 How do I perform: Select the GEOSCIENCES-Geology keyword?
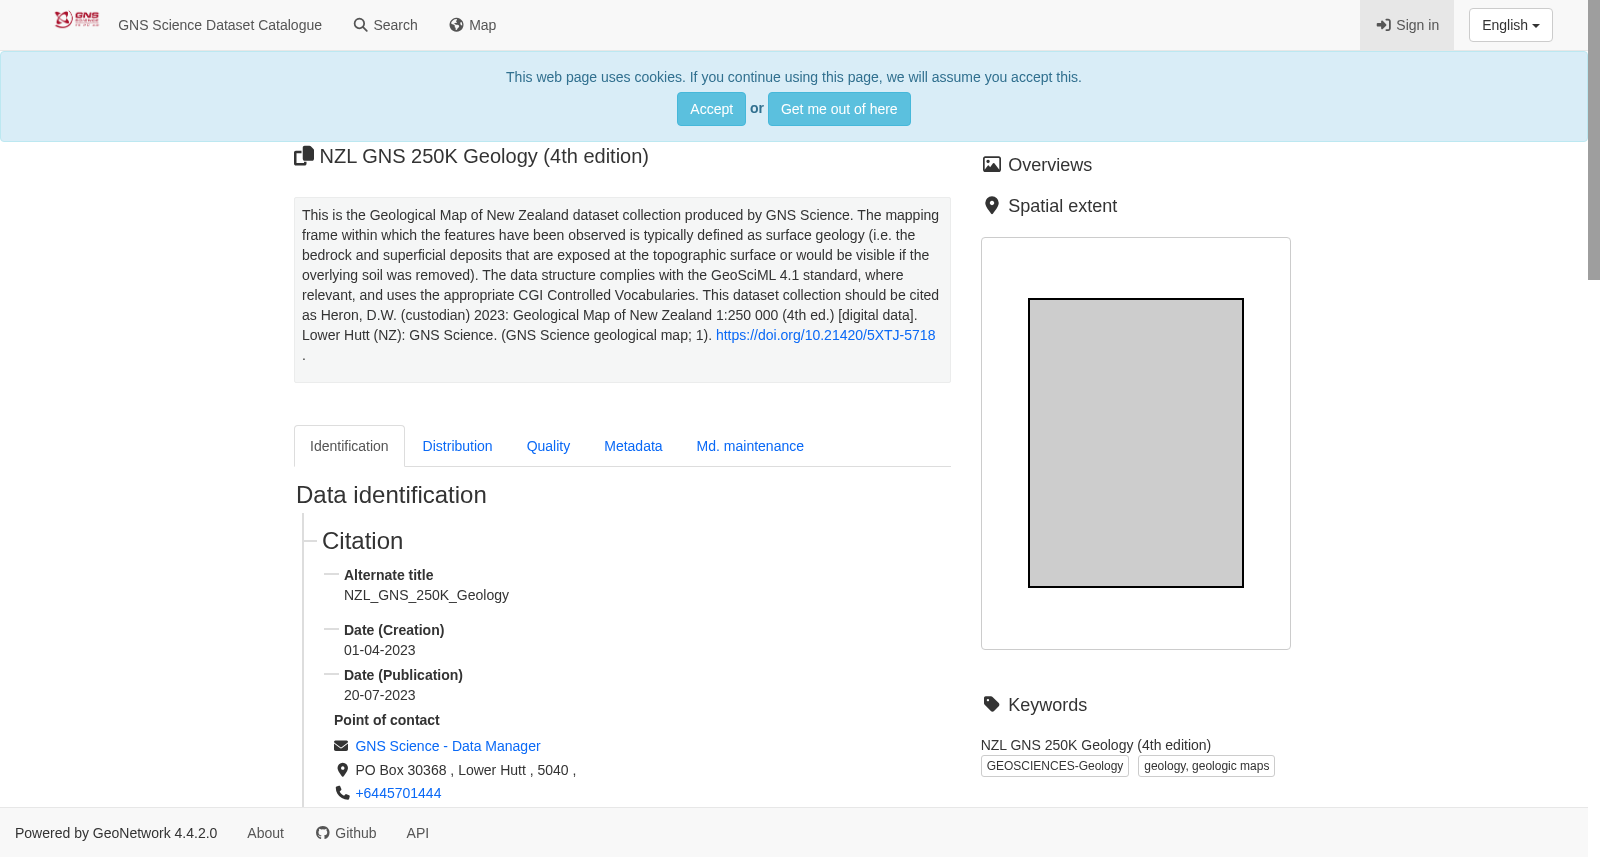click(x=1055, y=766)
